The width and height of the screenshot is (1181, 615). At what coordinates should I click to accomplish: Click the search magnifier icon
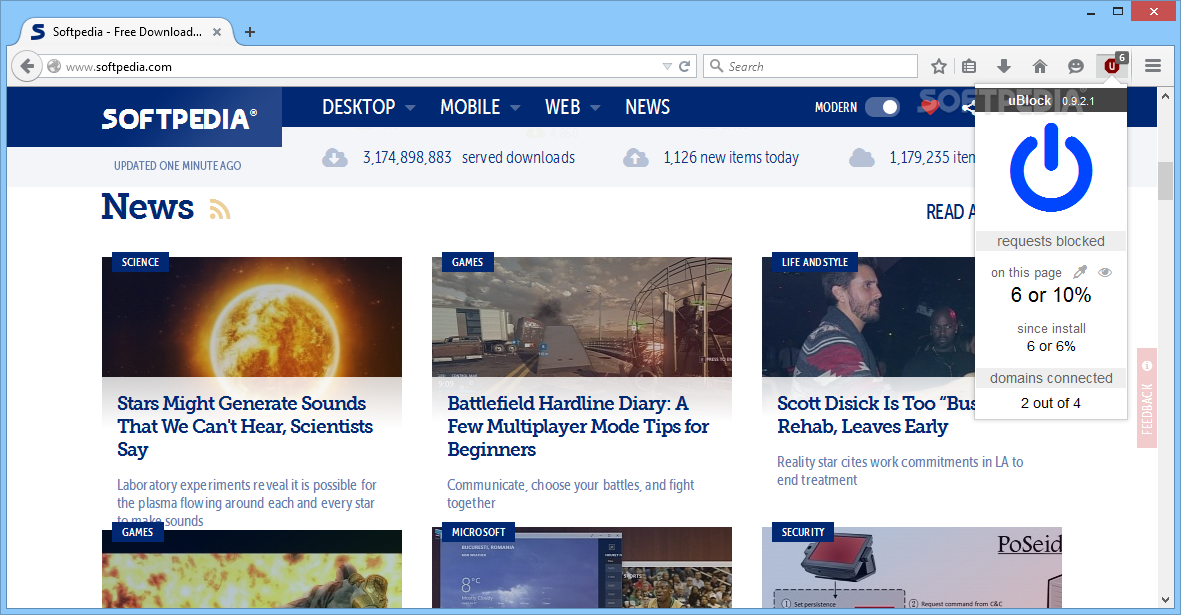pyautogui.click(x=716, y=66)
